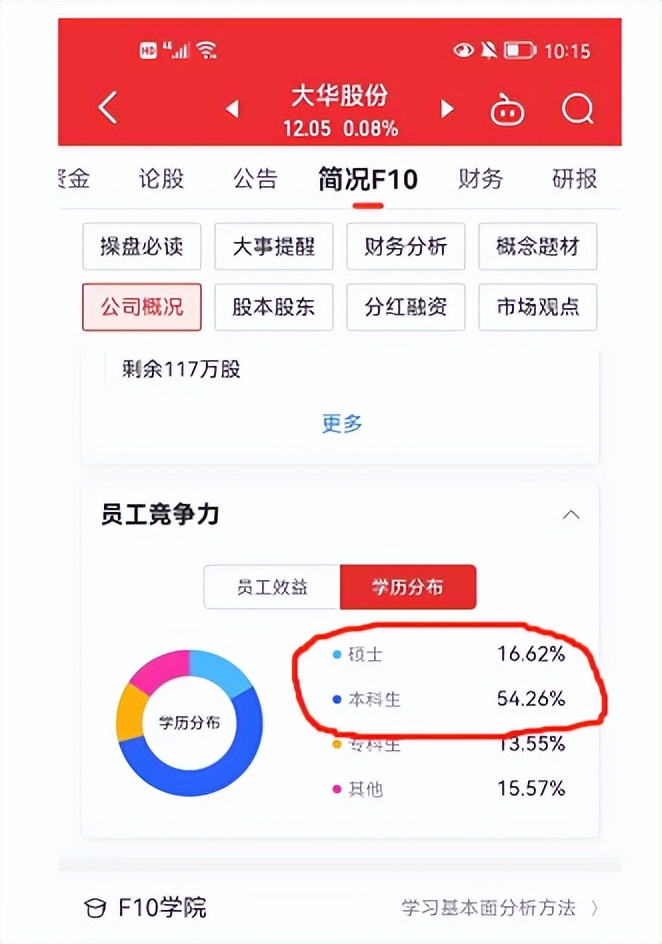Collapse the 员工竞争力 section
Screen dimensions: 662x944
click(x=570, y=514)
